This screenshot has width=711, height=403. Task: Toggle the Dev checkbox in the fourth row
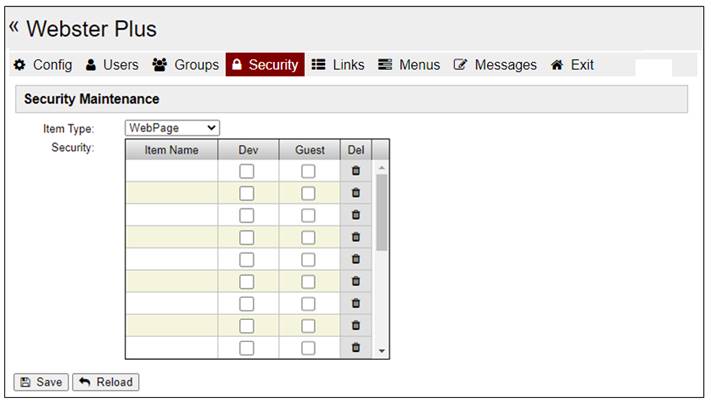247,237
